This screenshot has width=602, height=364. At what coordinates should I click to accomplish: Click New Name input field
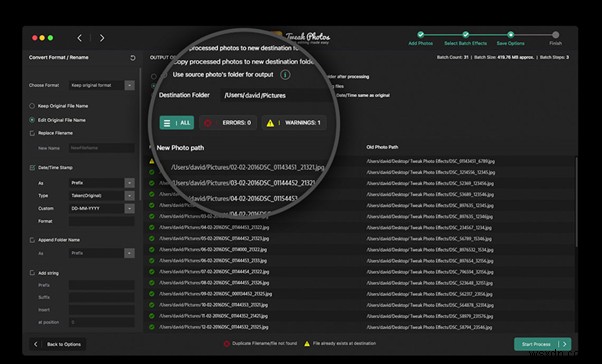click(x=102, y=148)
